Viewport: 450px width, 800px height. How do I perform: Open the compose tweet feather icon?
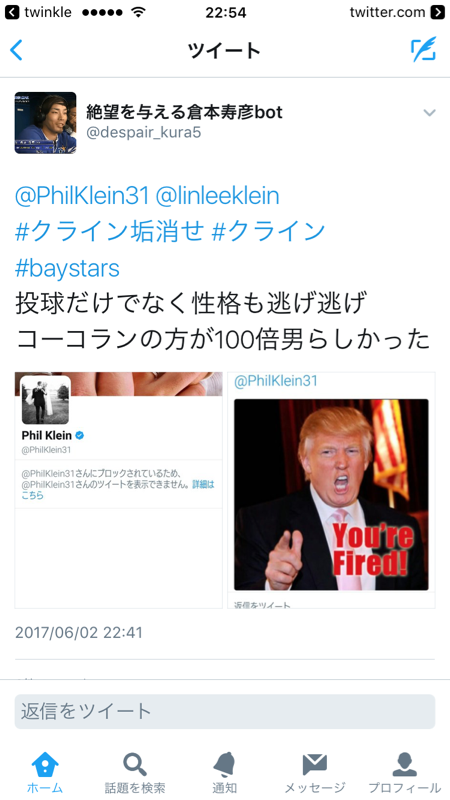pyautogui.click(x=423, y=49)
